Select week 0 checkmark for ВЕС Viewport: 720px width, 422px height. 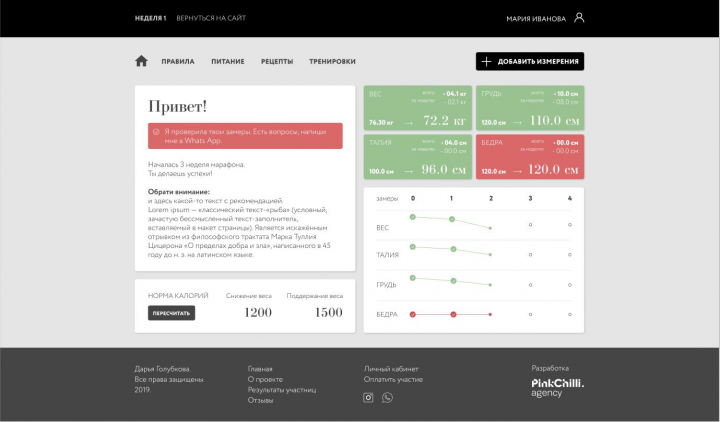[x=412, y=217]
